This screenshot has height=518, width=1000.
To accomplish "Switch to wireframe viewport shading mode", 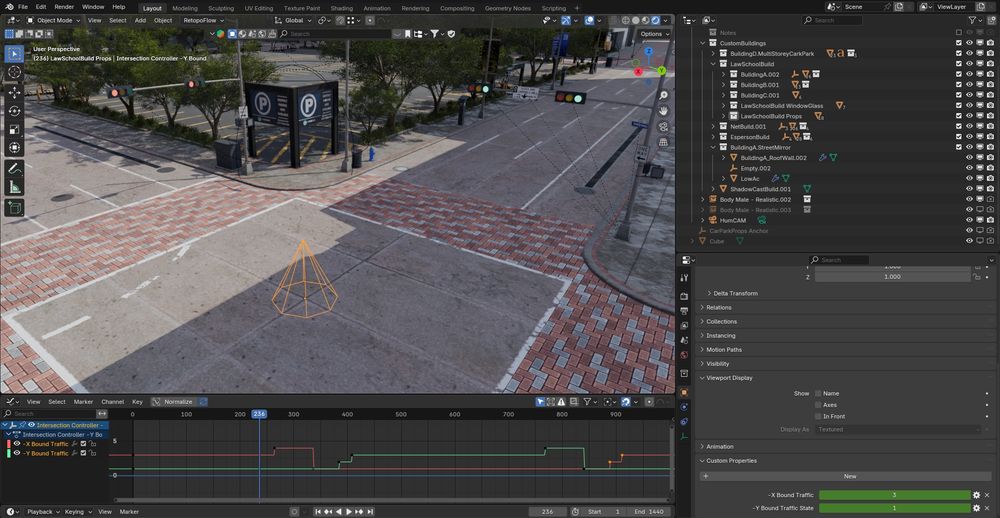I will [x=624, y=20].
